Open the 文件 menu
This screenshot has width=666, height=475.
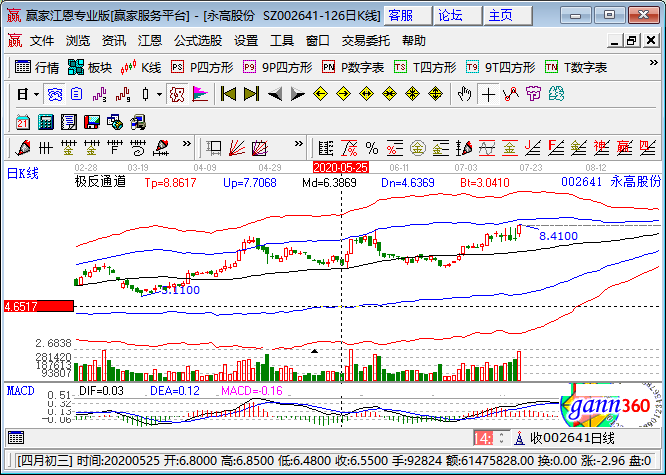pyautogui.click(x=42, y=41)
